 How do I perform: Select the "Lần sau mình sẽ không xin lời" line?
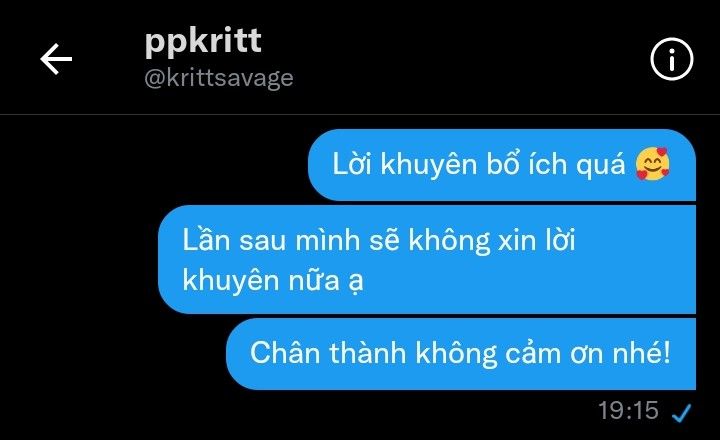[379, 240]
